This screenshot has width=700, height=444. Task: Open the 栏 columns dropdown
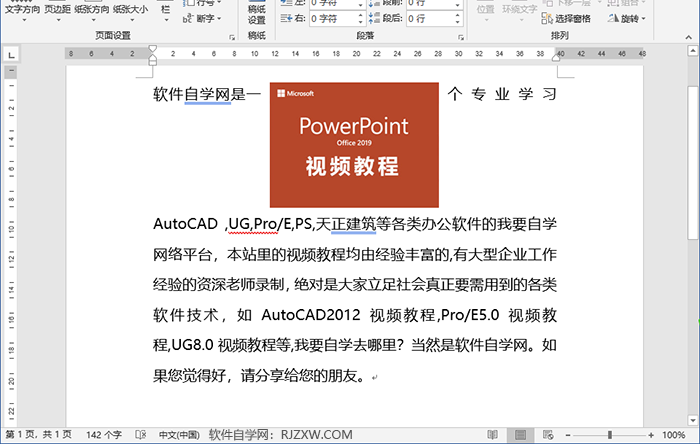166,12
